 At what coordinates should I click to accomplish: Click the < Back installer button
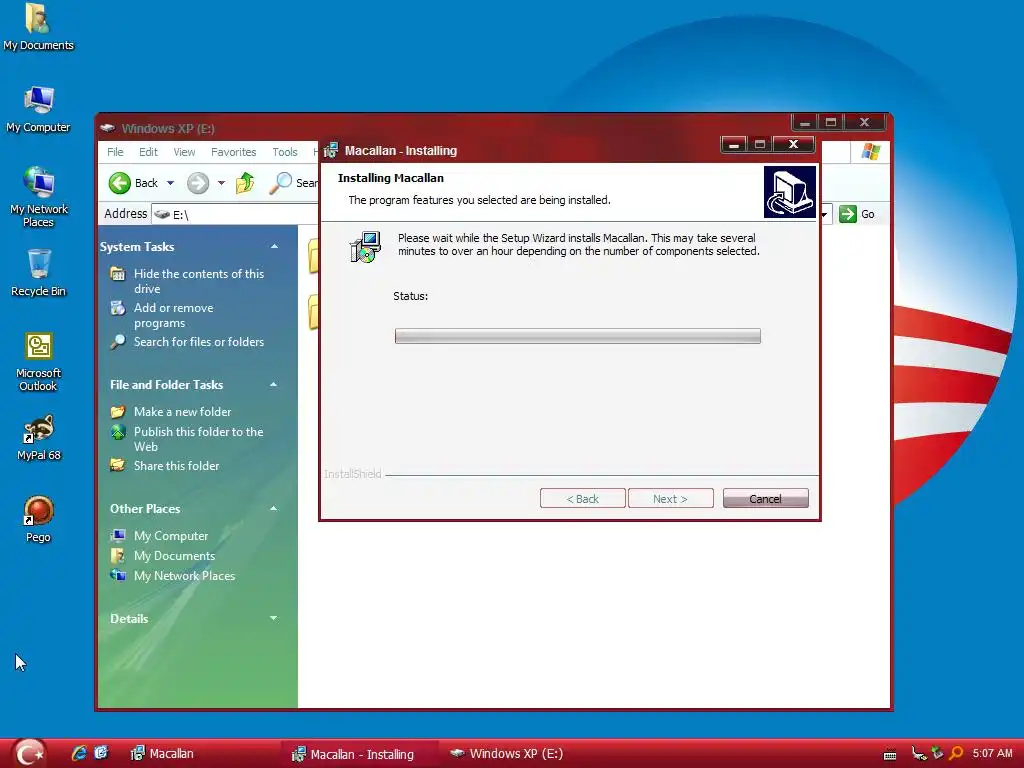click(583, 499)
